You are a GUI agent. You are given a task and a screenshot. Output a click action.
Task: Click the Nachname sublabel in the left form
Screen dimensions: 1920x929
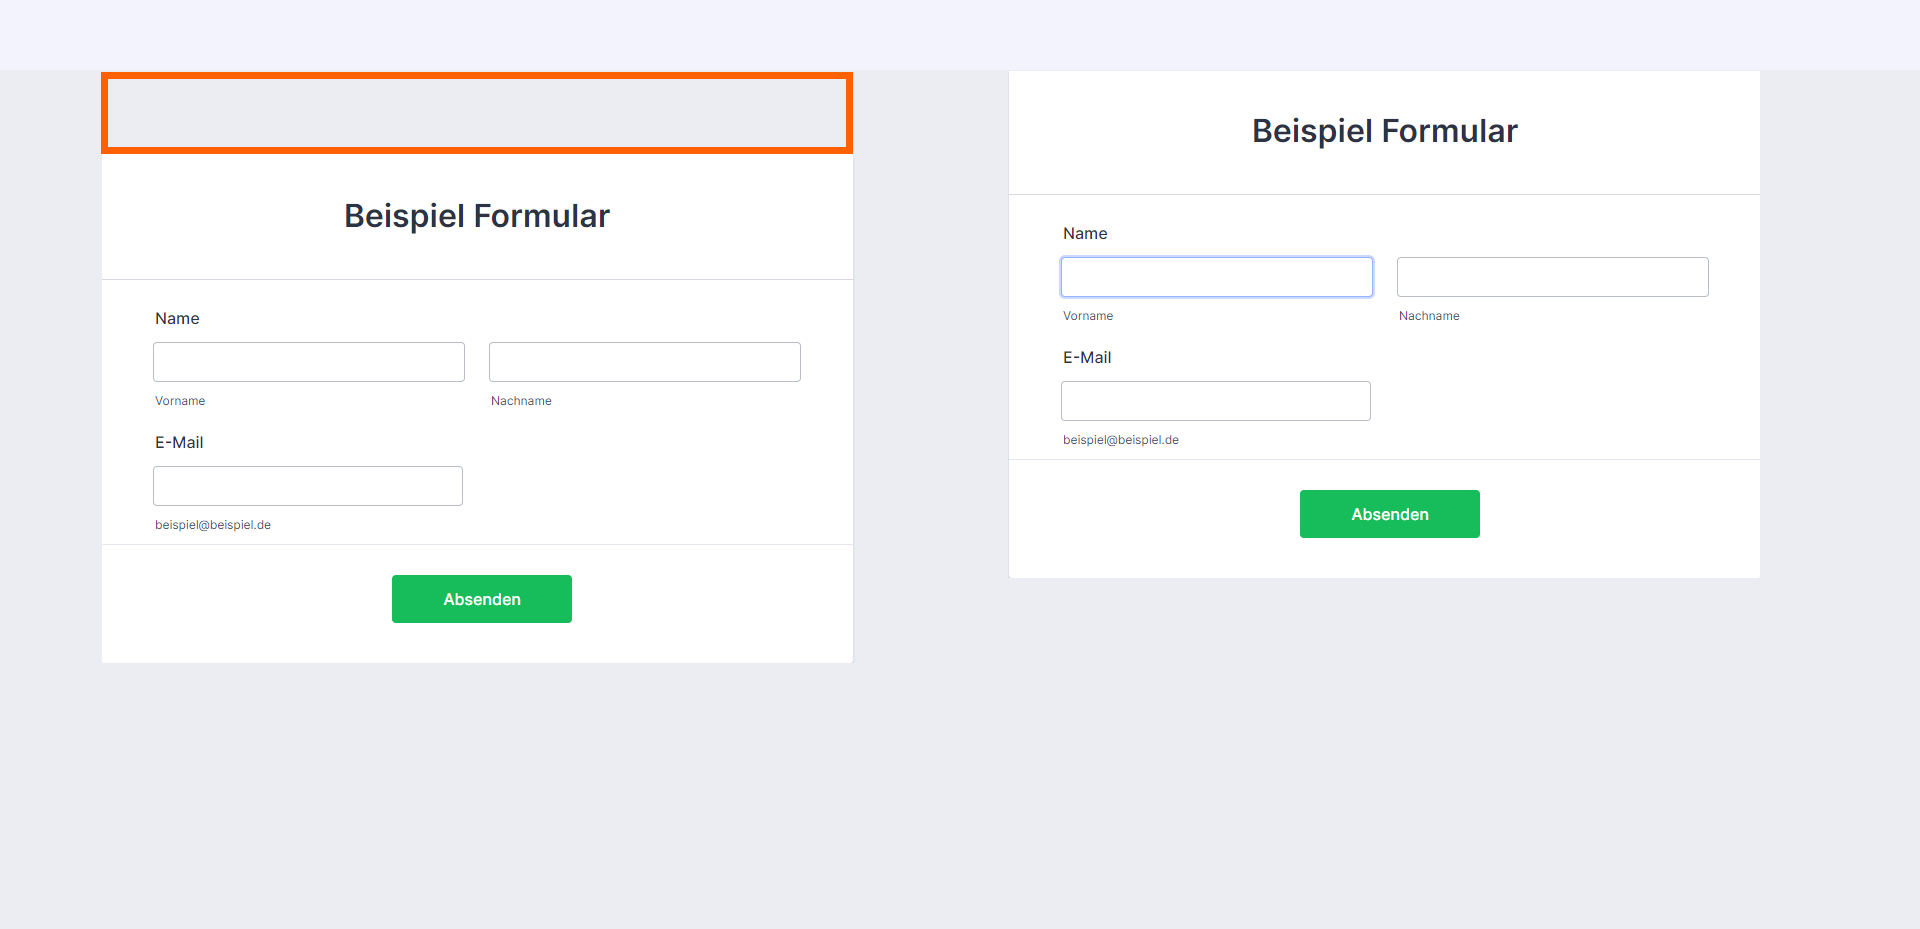521,401
